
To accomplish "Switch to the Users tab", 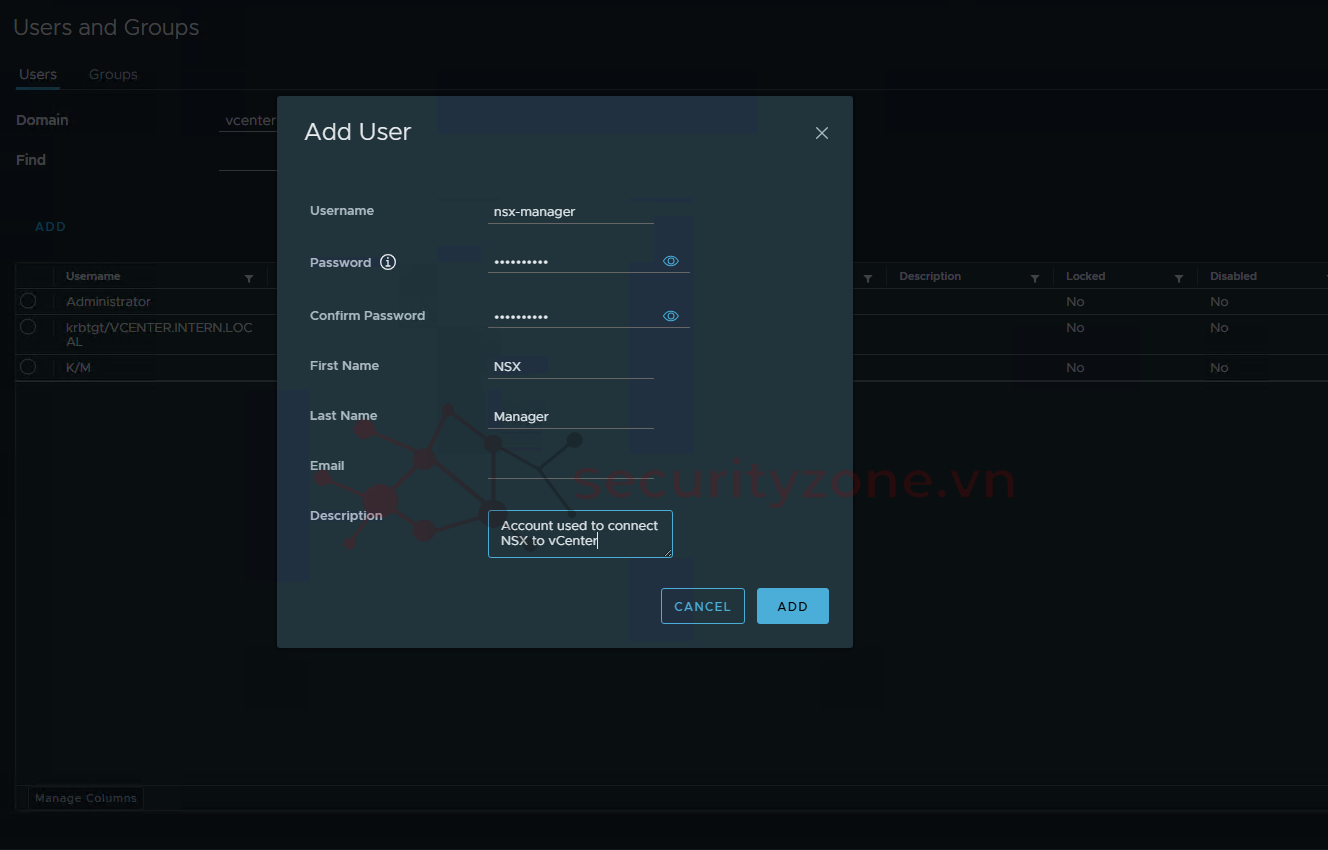I will click(x=38, y=75).
